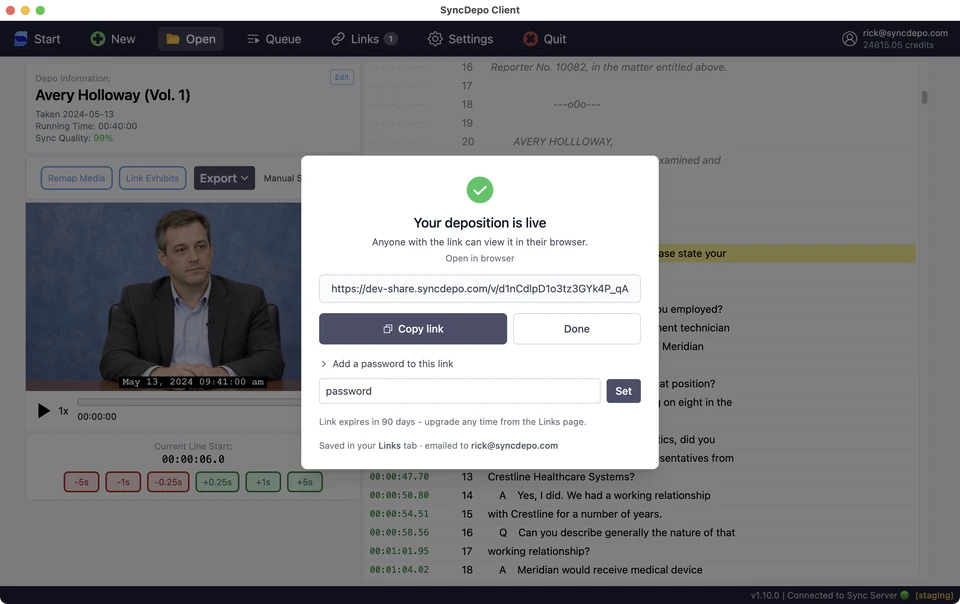
Task: Click the Remap Media button
Action: [77, 178]
